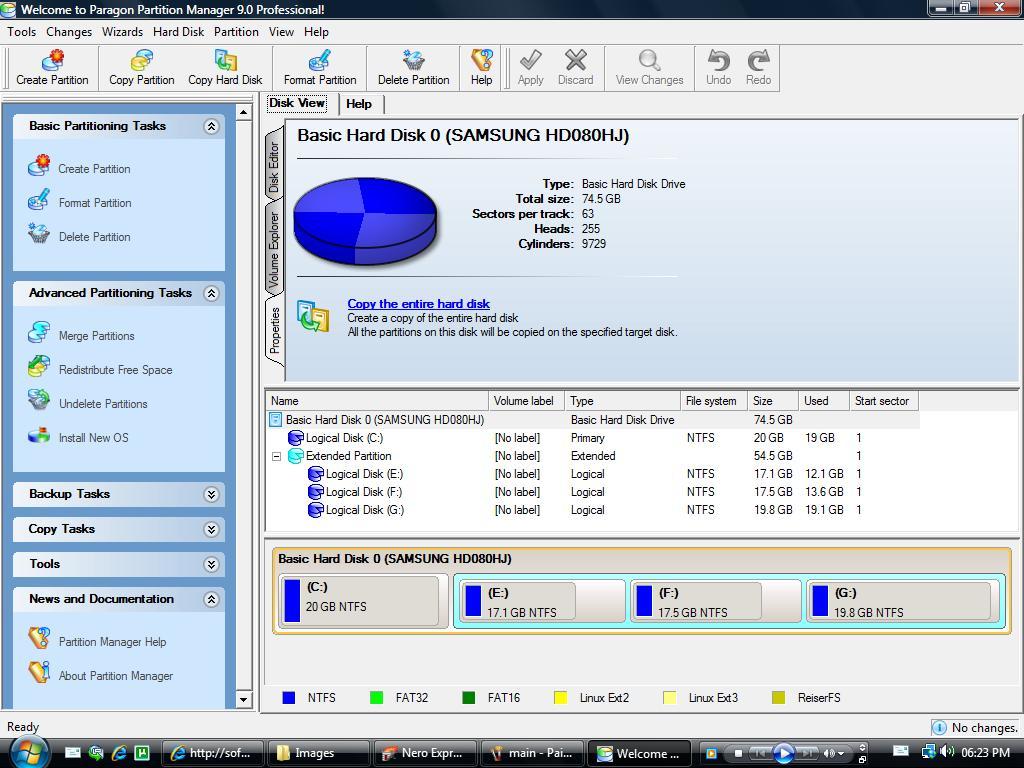Choose Redistribute Free Space task

click(115, 370)
